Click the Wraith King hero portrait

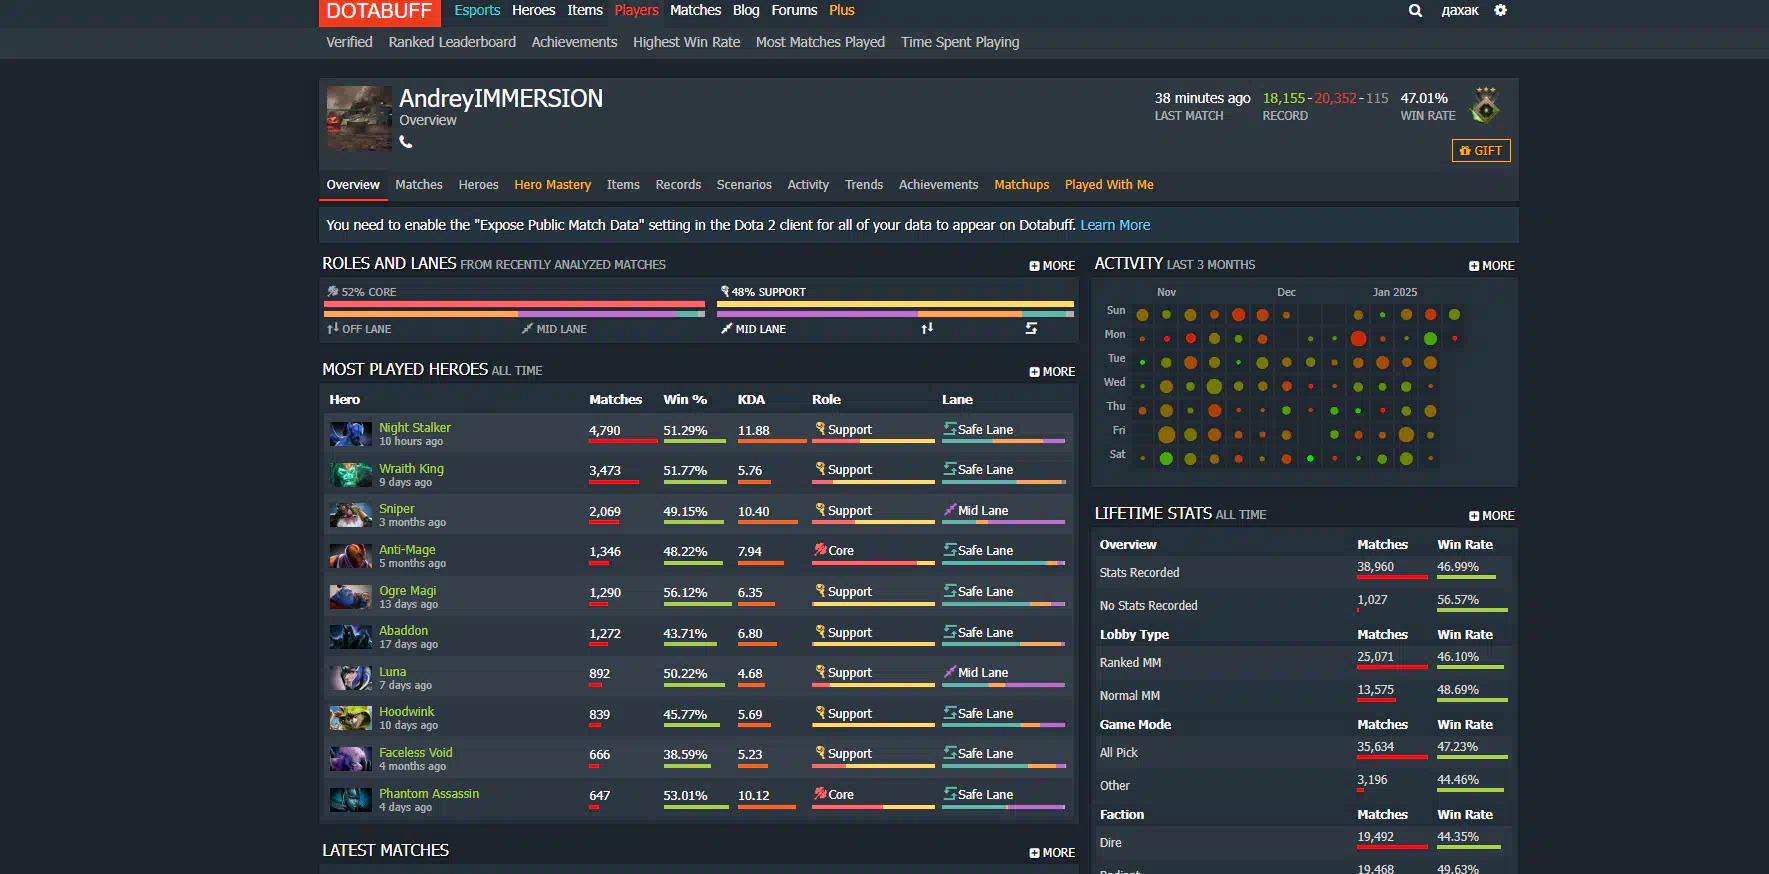click(x=350, y=474)
